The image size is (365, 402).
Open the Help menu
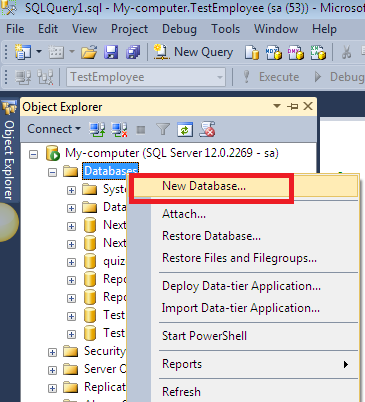[x=324, y=29]
